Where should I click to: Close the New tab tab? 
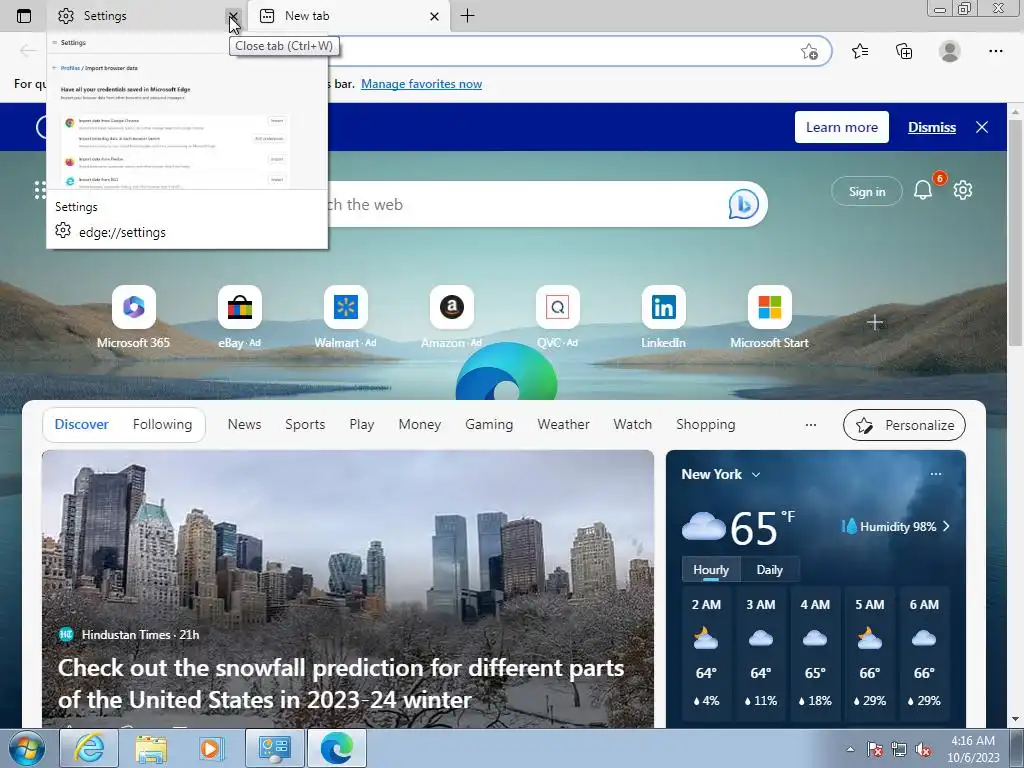tap(434, 16)
